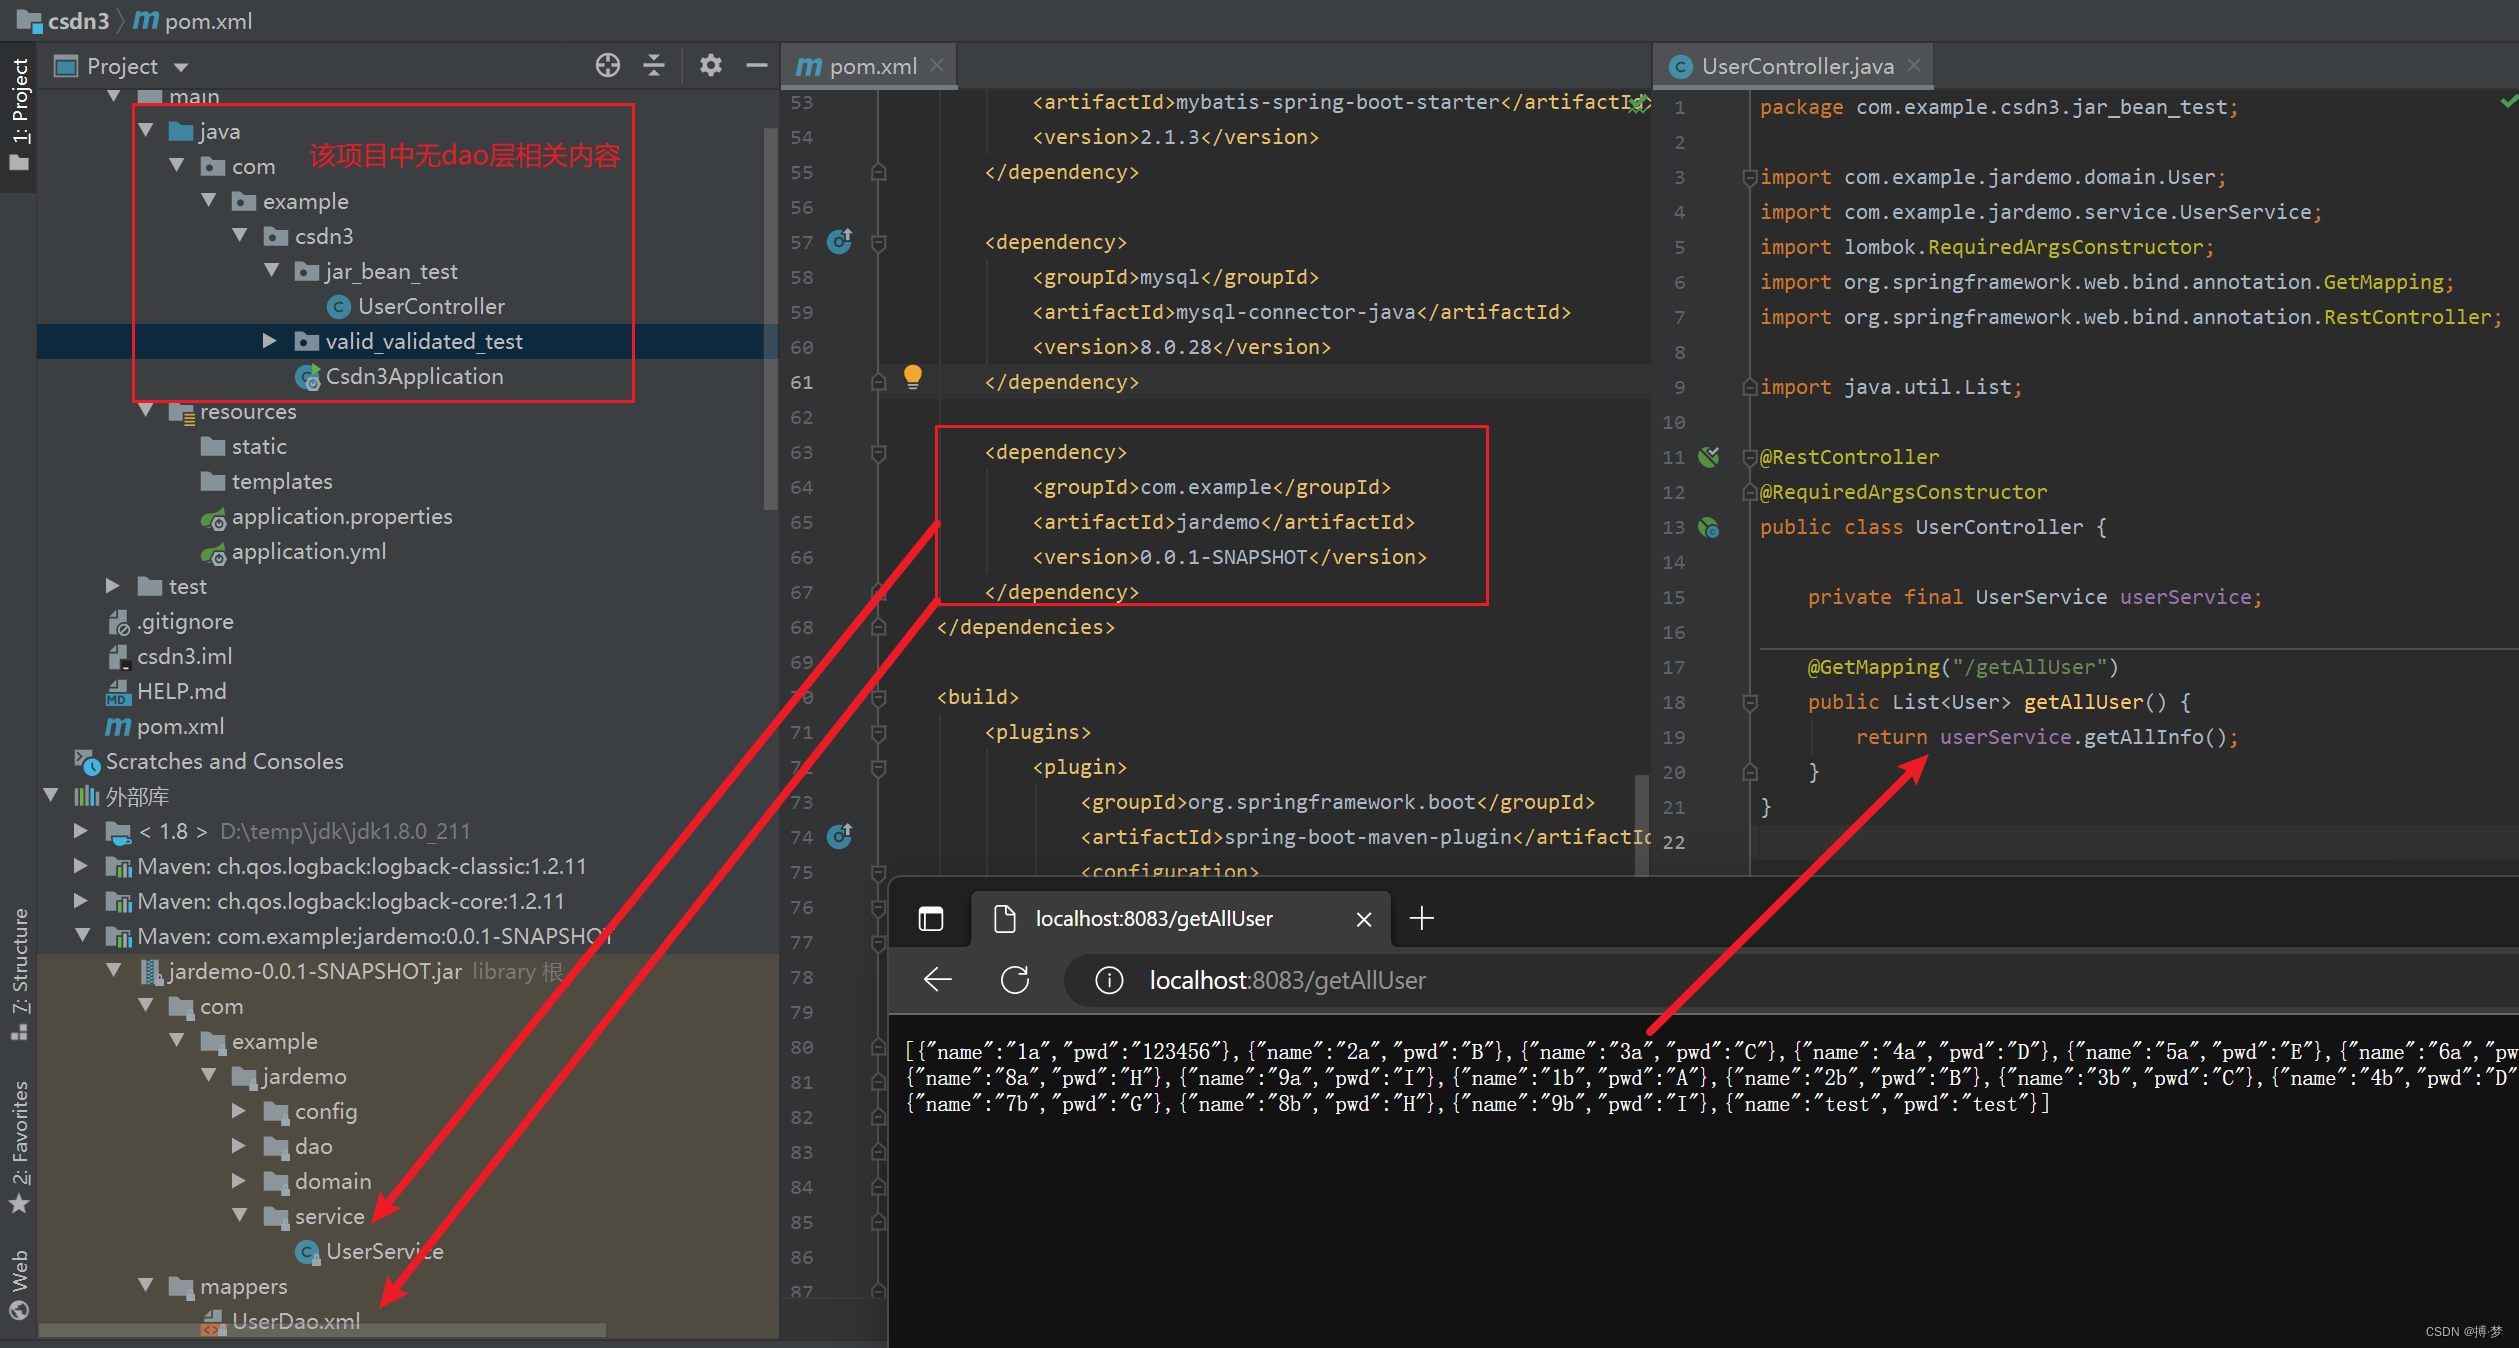This screenshot has height=1348, width=2519.
Task: Click Project panel horizontal scrollbar
Action: pyautogui.click(x=322, y=1331)
